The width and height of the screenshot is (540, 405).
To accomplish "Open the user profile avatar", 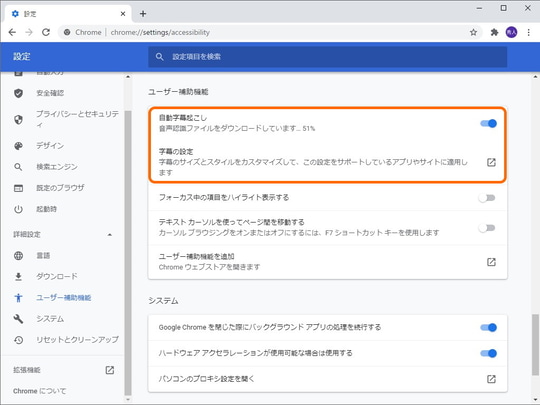I will 511,32.
